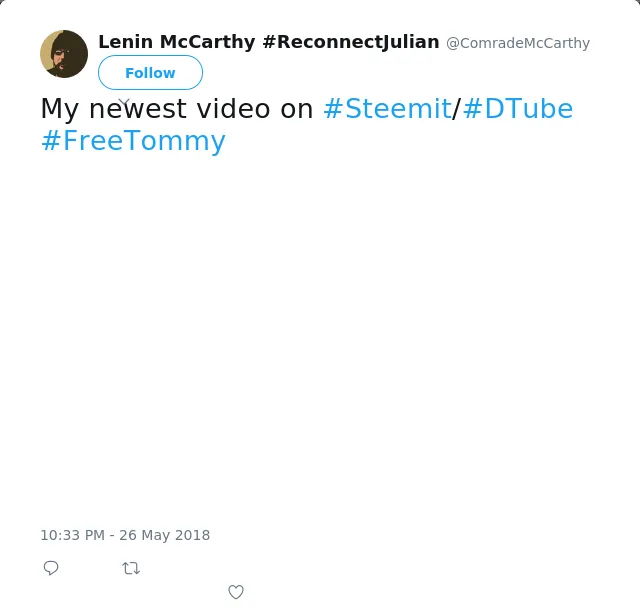The height and width of the screenshot is (608, 640).
Task: Open the #FreeTommy hashtag
Action: (133, 141)
